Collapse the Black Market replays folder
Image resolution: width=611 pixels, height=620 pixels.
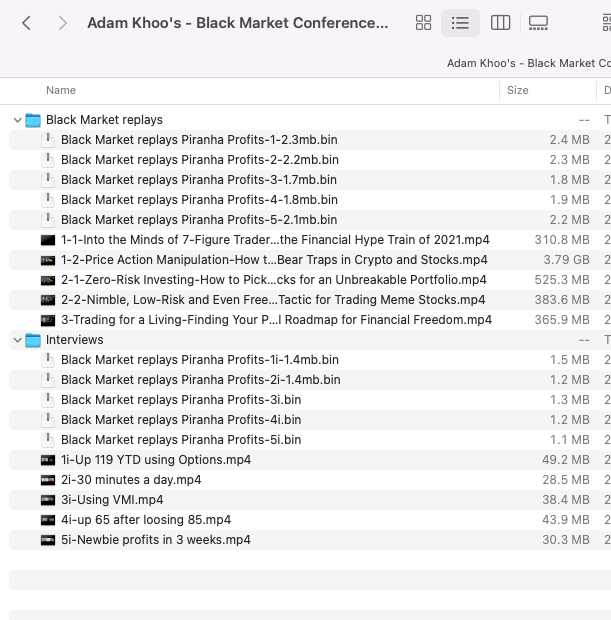click(x=17, y=120)
